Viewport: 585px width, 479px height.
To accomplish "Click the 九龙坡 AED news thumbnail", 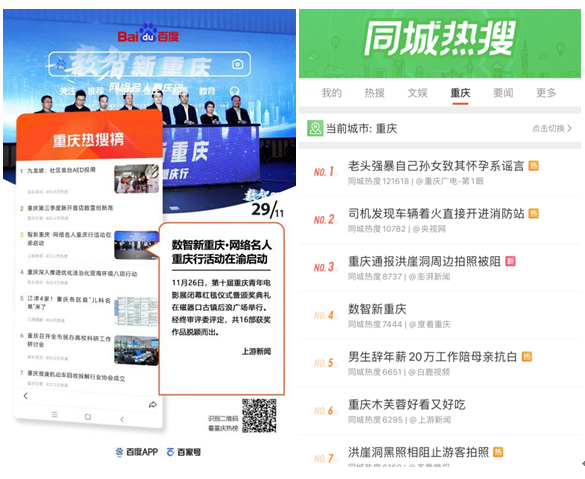I will coord(137,179).
